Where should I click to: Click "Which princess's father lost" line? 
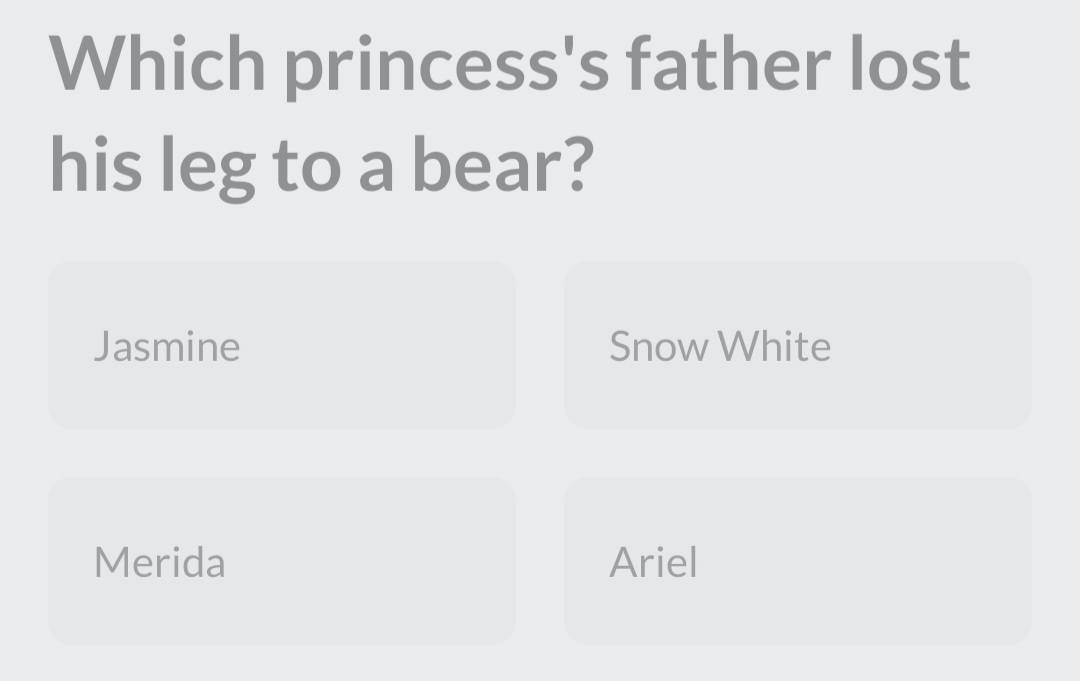510,65
